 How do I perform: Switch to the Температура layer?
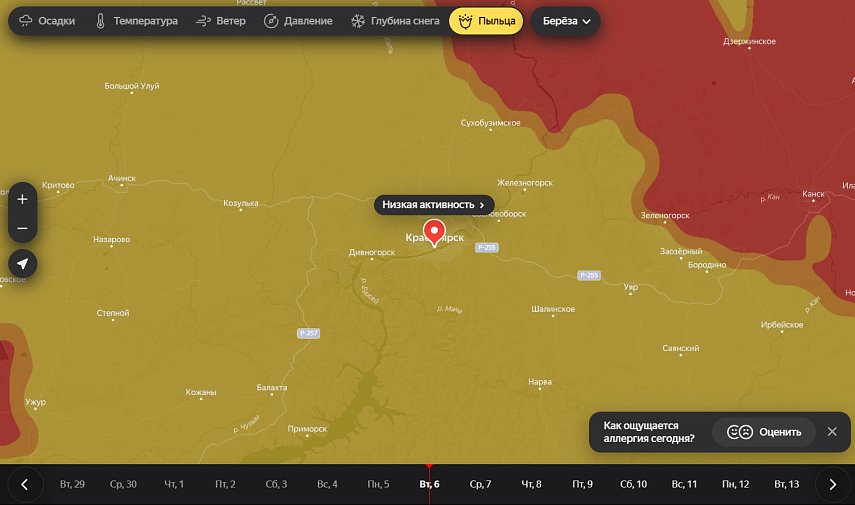tap(136, 21)
